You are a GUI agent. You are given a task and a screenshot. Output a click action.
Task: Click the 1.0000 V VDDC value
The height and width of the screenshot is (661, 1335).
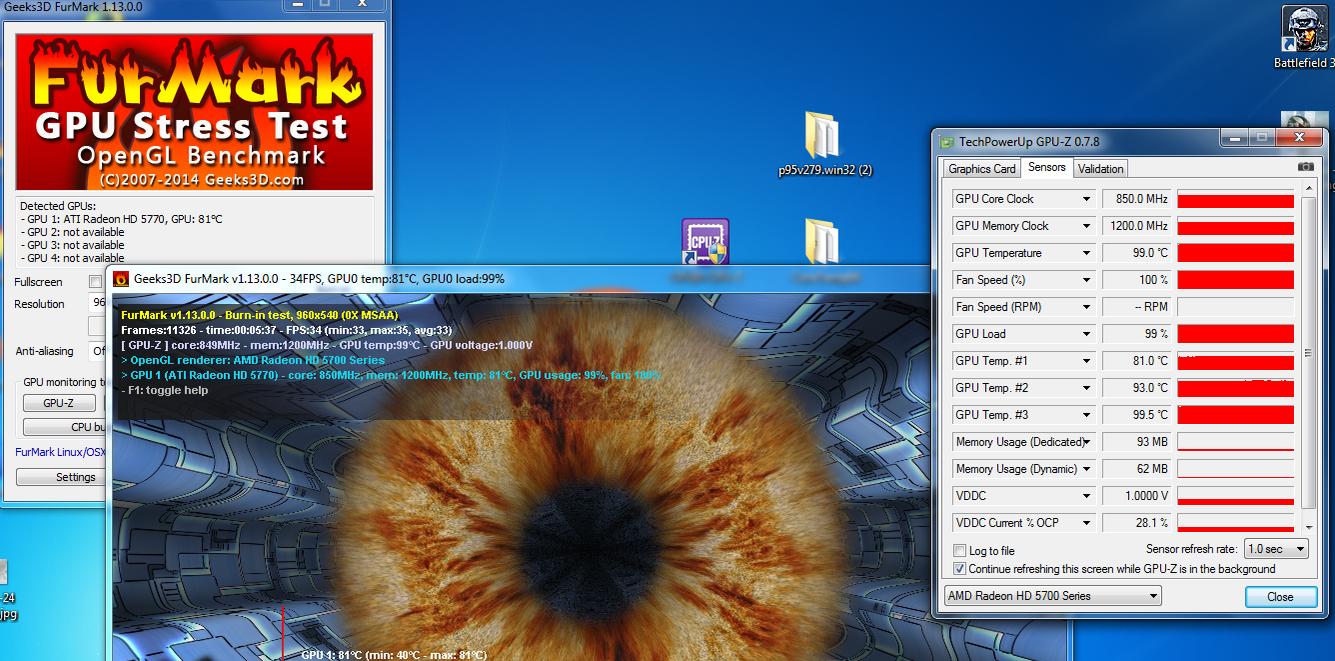tap(1137, 496)
